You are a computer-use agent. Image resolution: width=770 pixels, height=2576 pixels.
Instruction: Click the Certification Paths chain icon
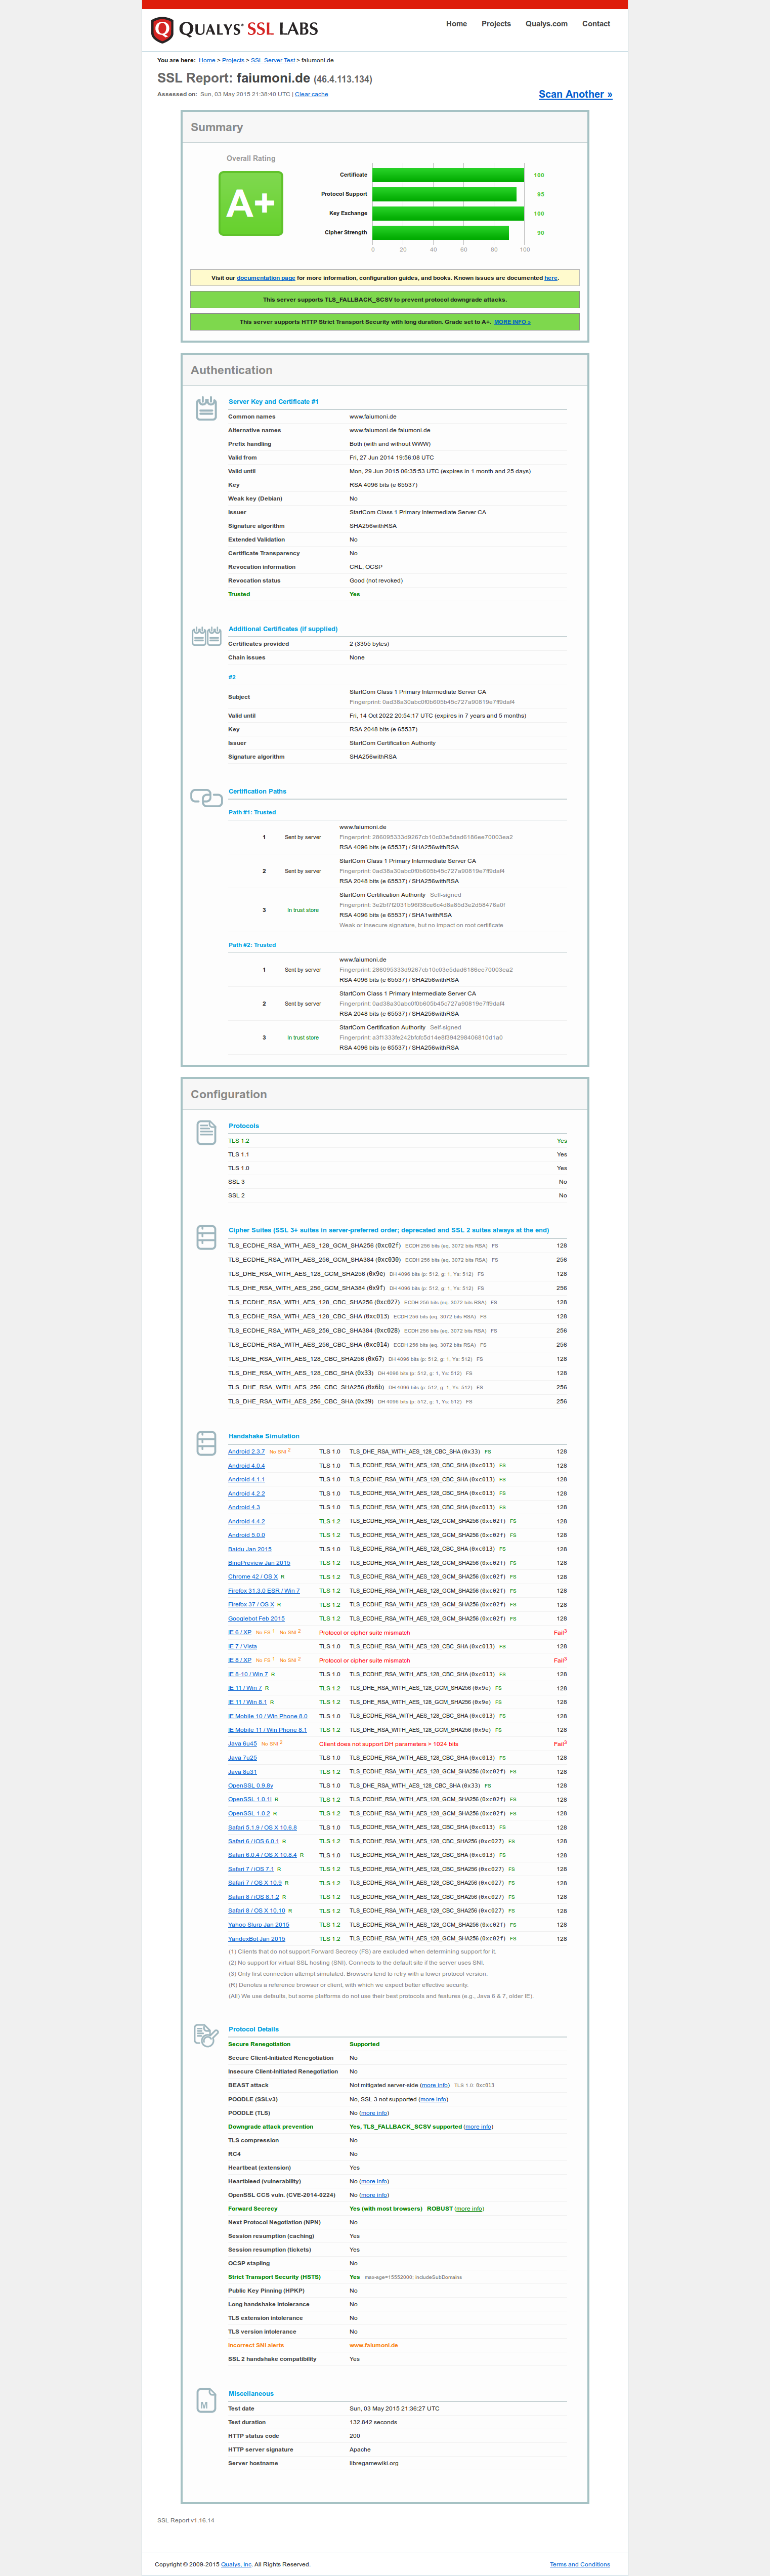[x=206, y=798]
